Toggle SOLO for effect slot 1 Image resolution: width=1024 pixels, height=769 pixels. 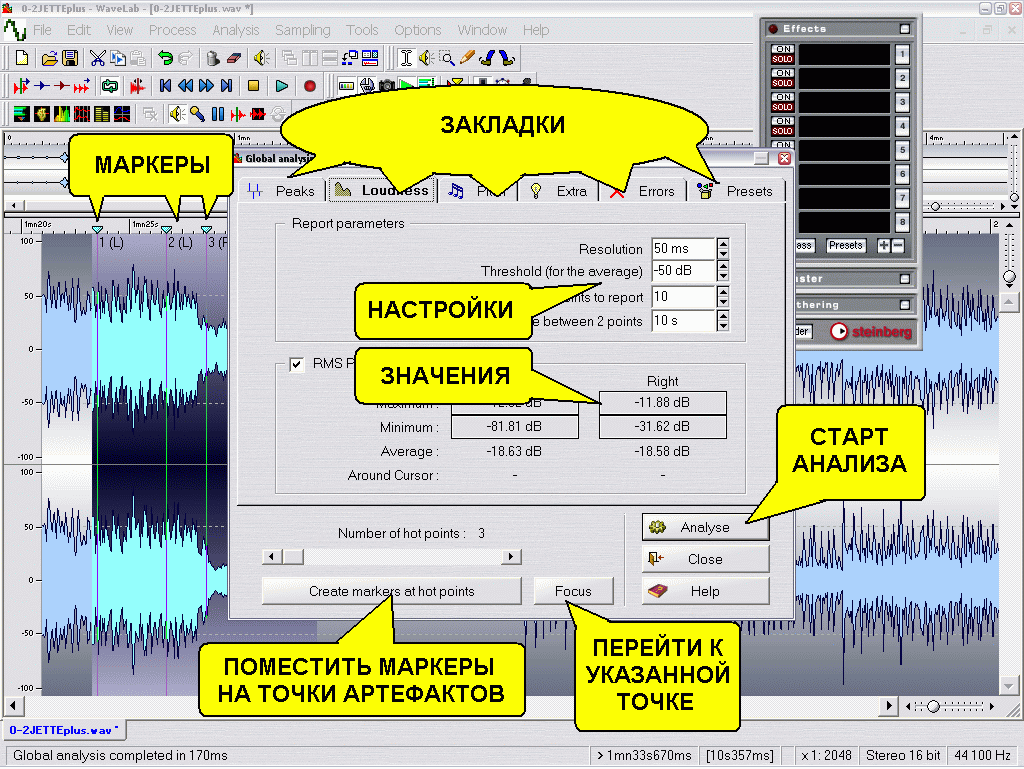[782, 59]
